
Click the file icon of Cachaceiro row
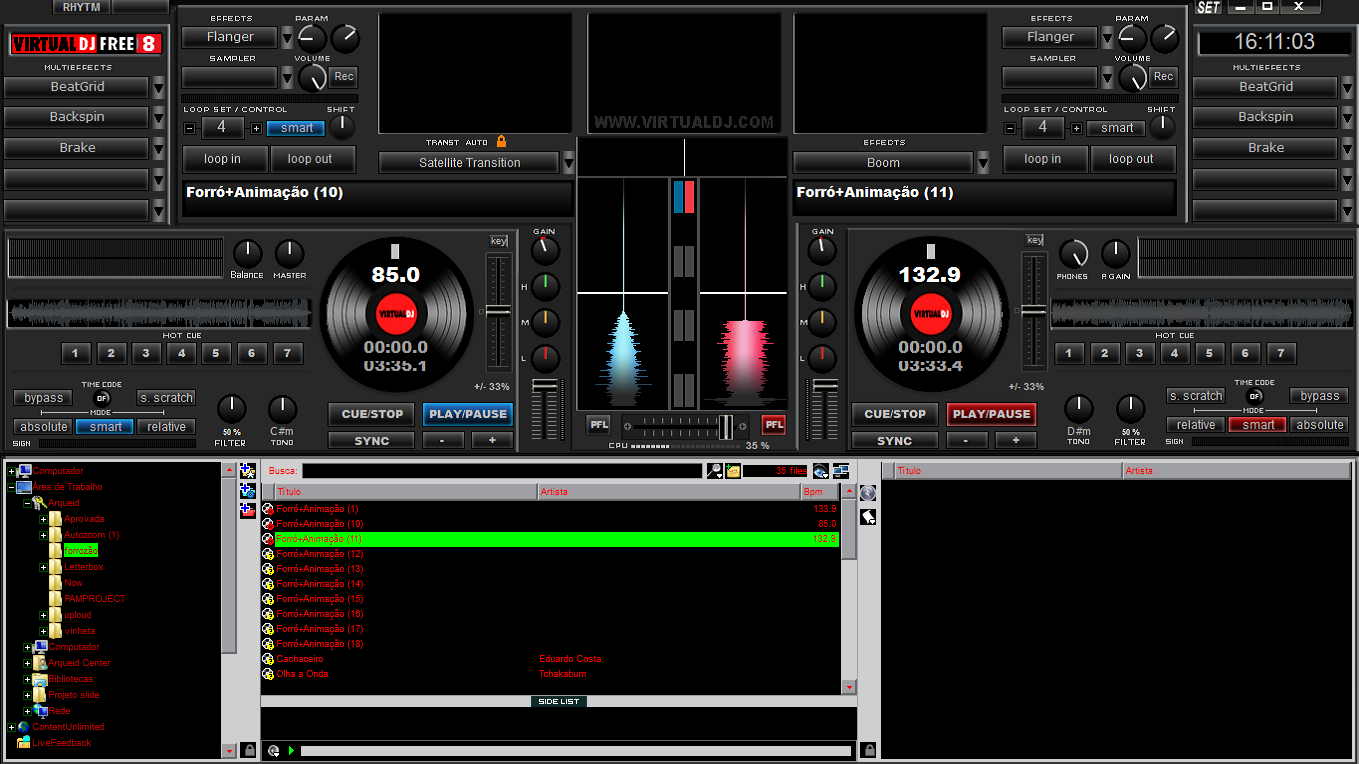point(268,659)
